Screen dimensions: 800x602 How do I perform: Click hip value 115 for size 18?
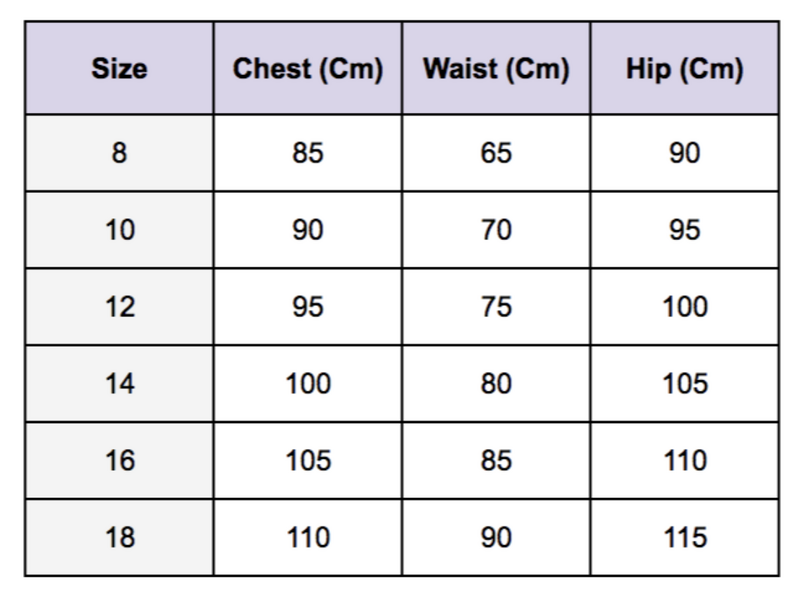tap(685, 538)
